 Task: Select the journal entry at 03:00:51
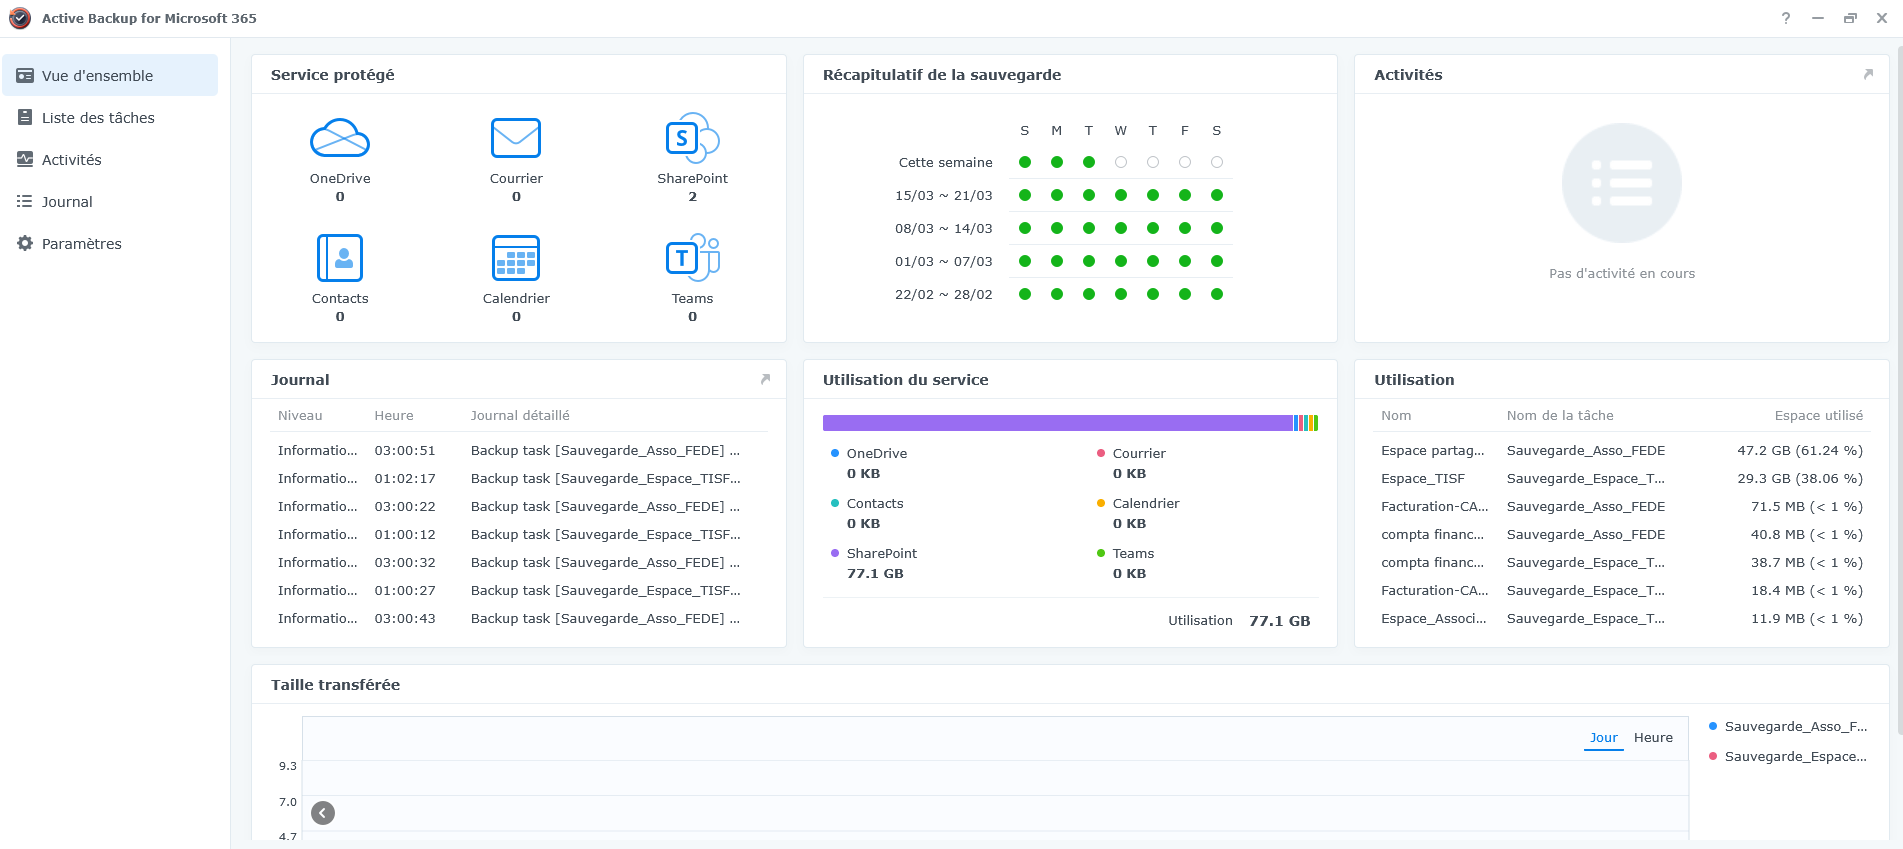click(x=518, y=451)
